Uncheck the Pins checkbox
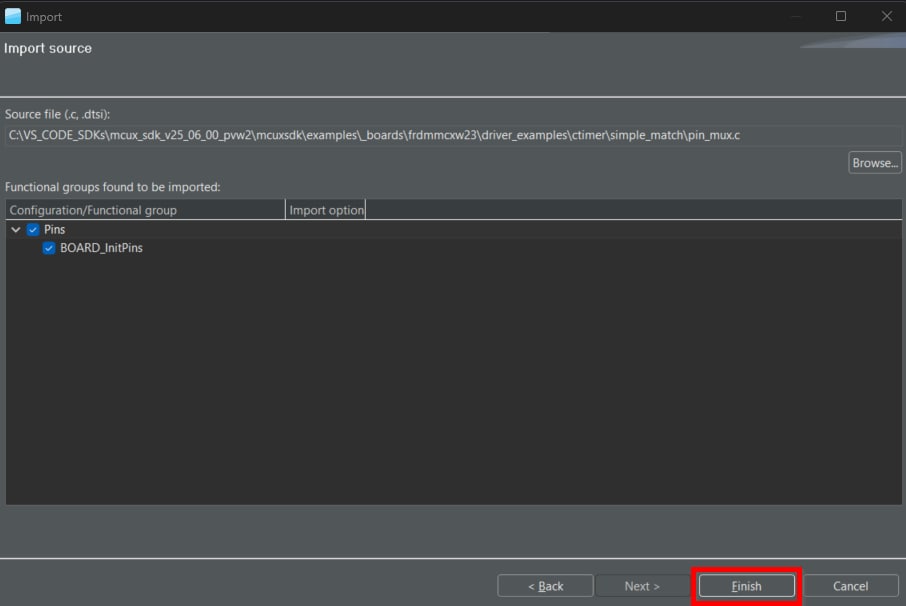 [33, 230]
